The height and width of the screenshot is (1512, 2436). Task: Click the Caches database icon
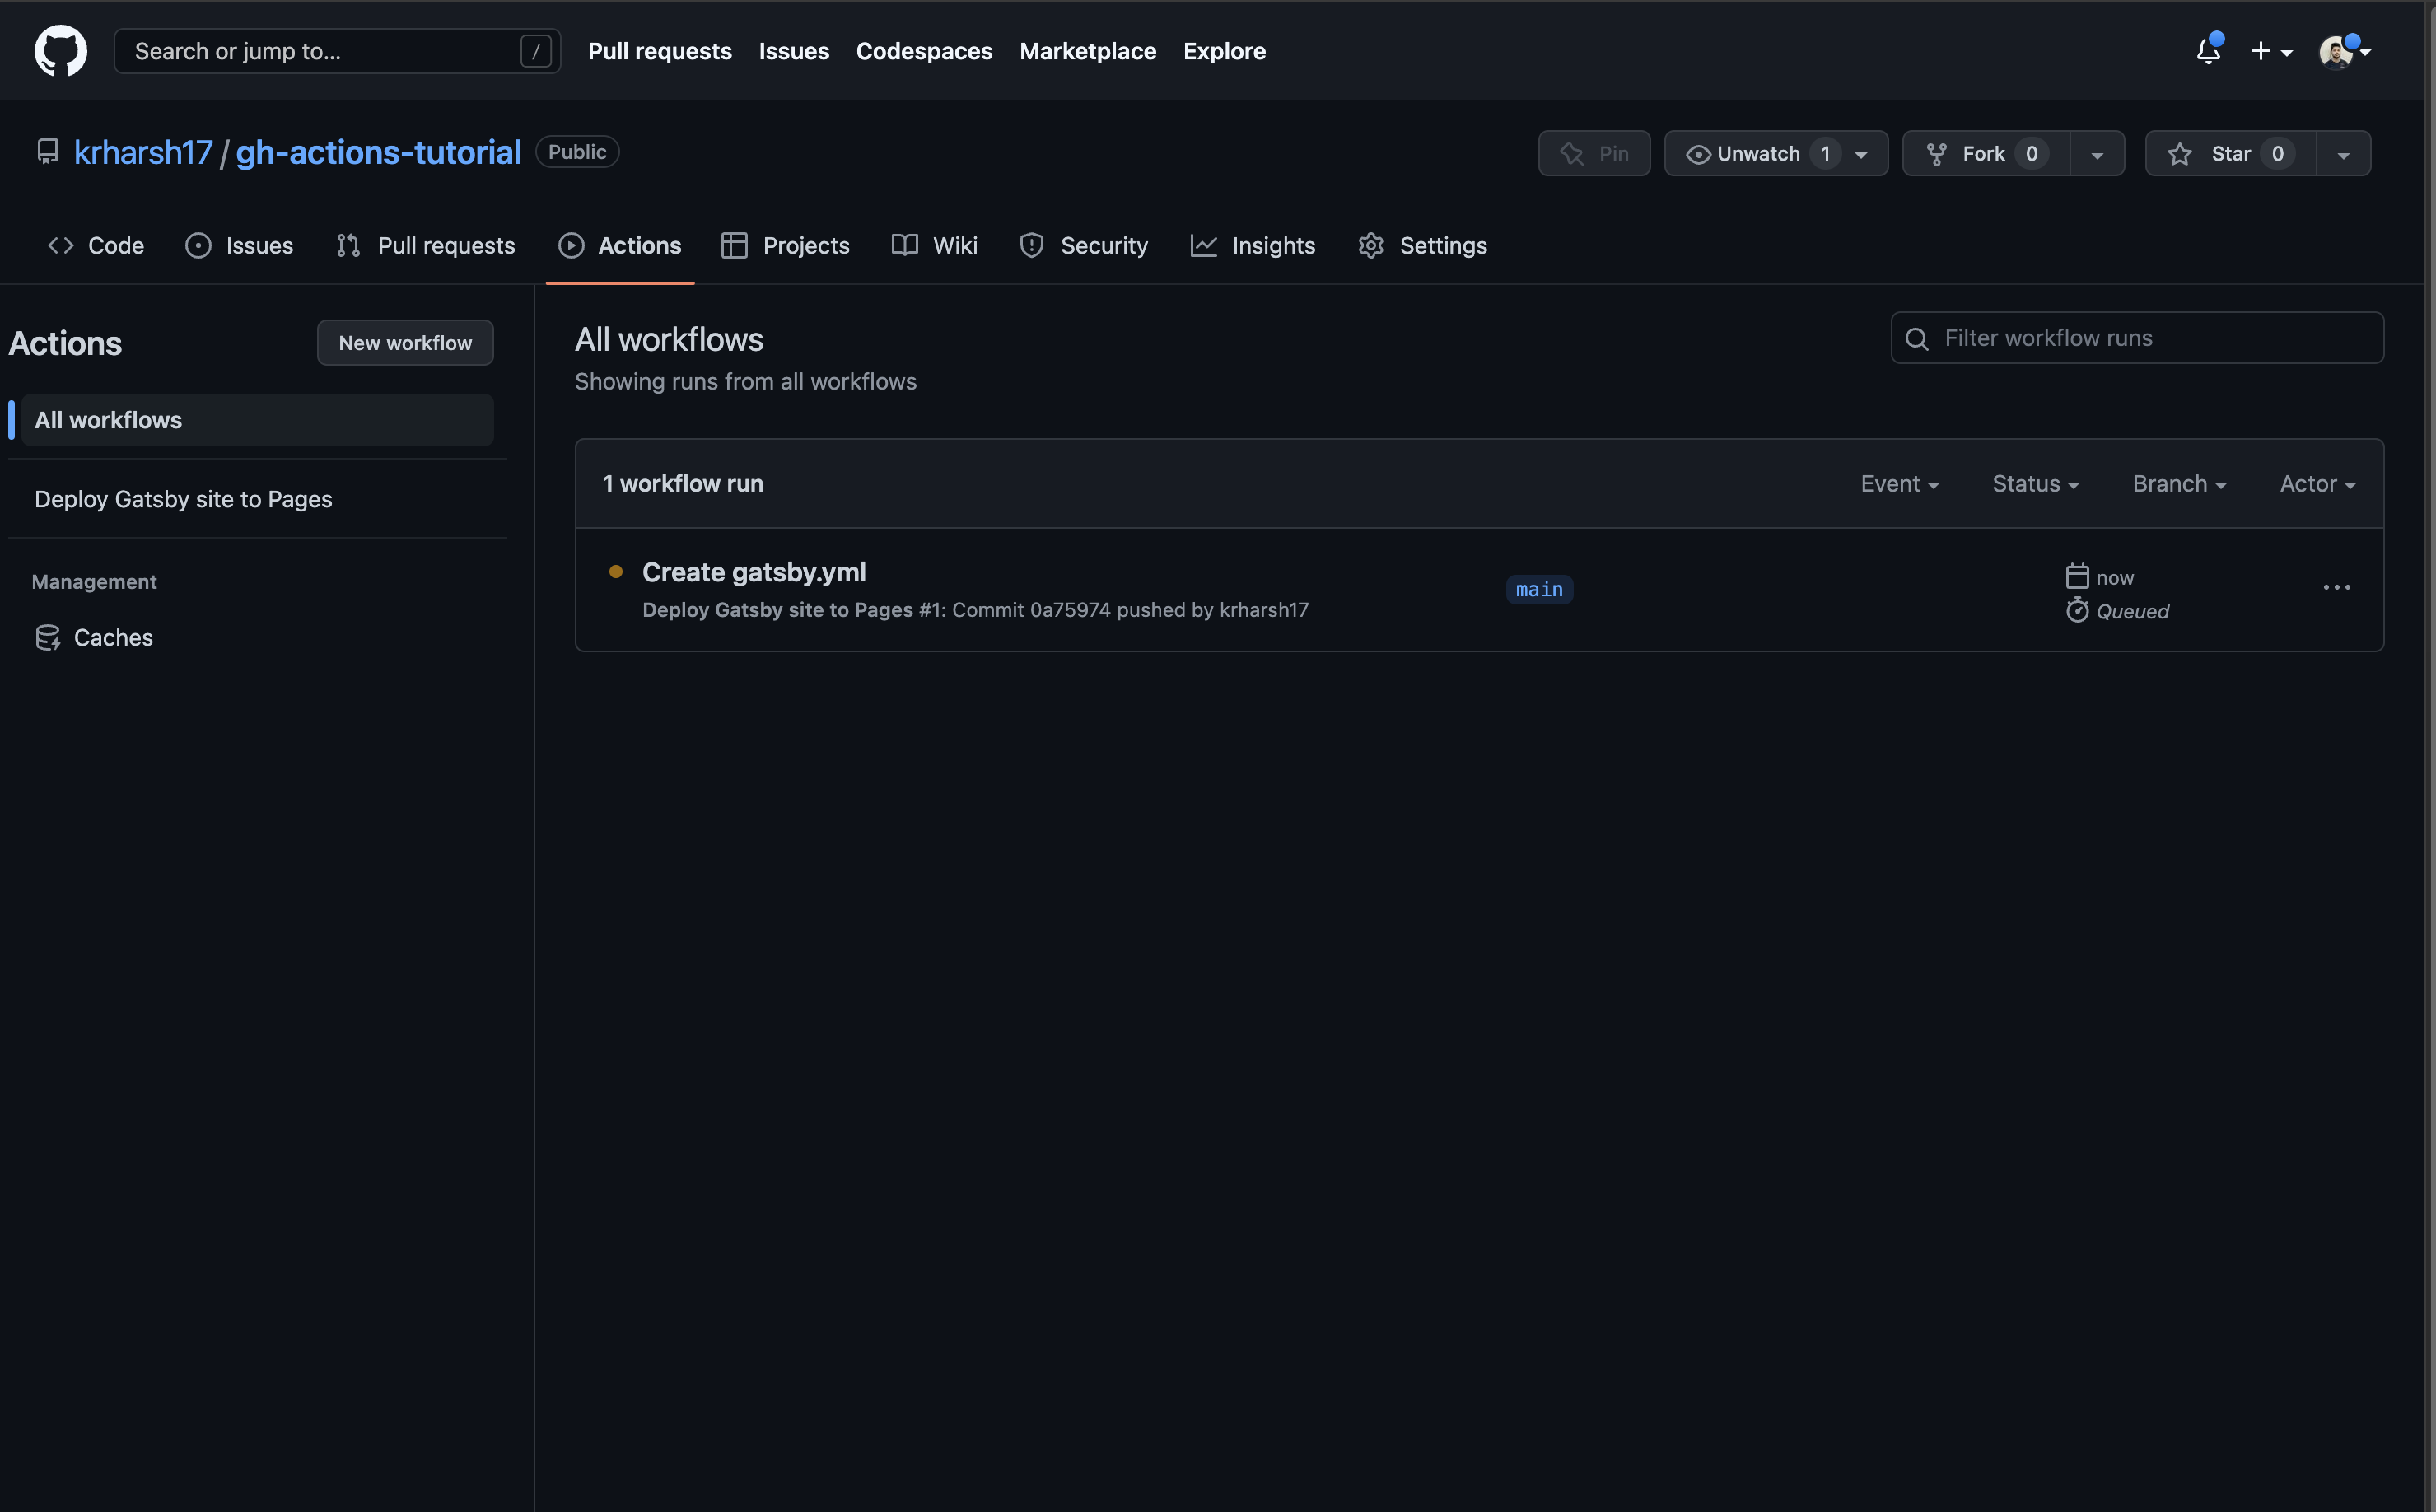point(48,638)
